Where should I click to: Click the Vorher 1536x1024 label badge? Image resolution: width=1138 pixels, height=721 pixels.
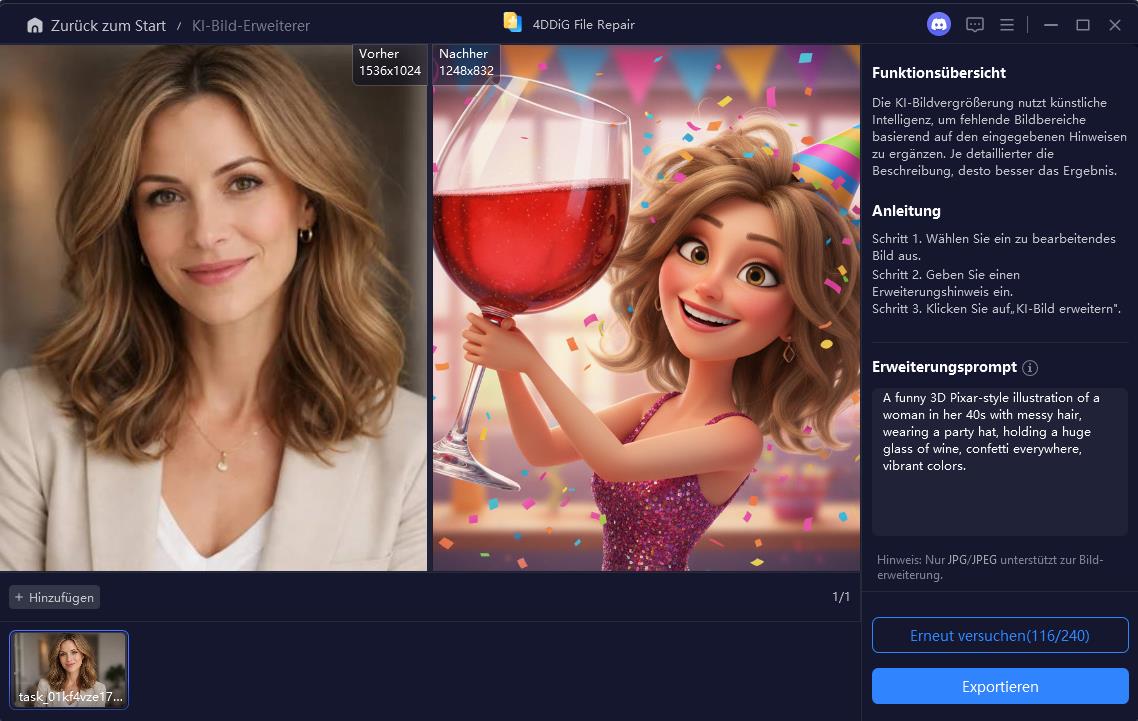pyautogui.click(x=390, y=61)
